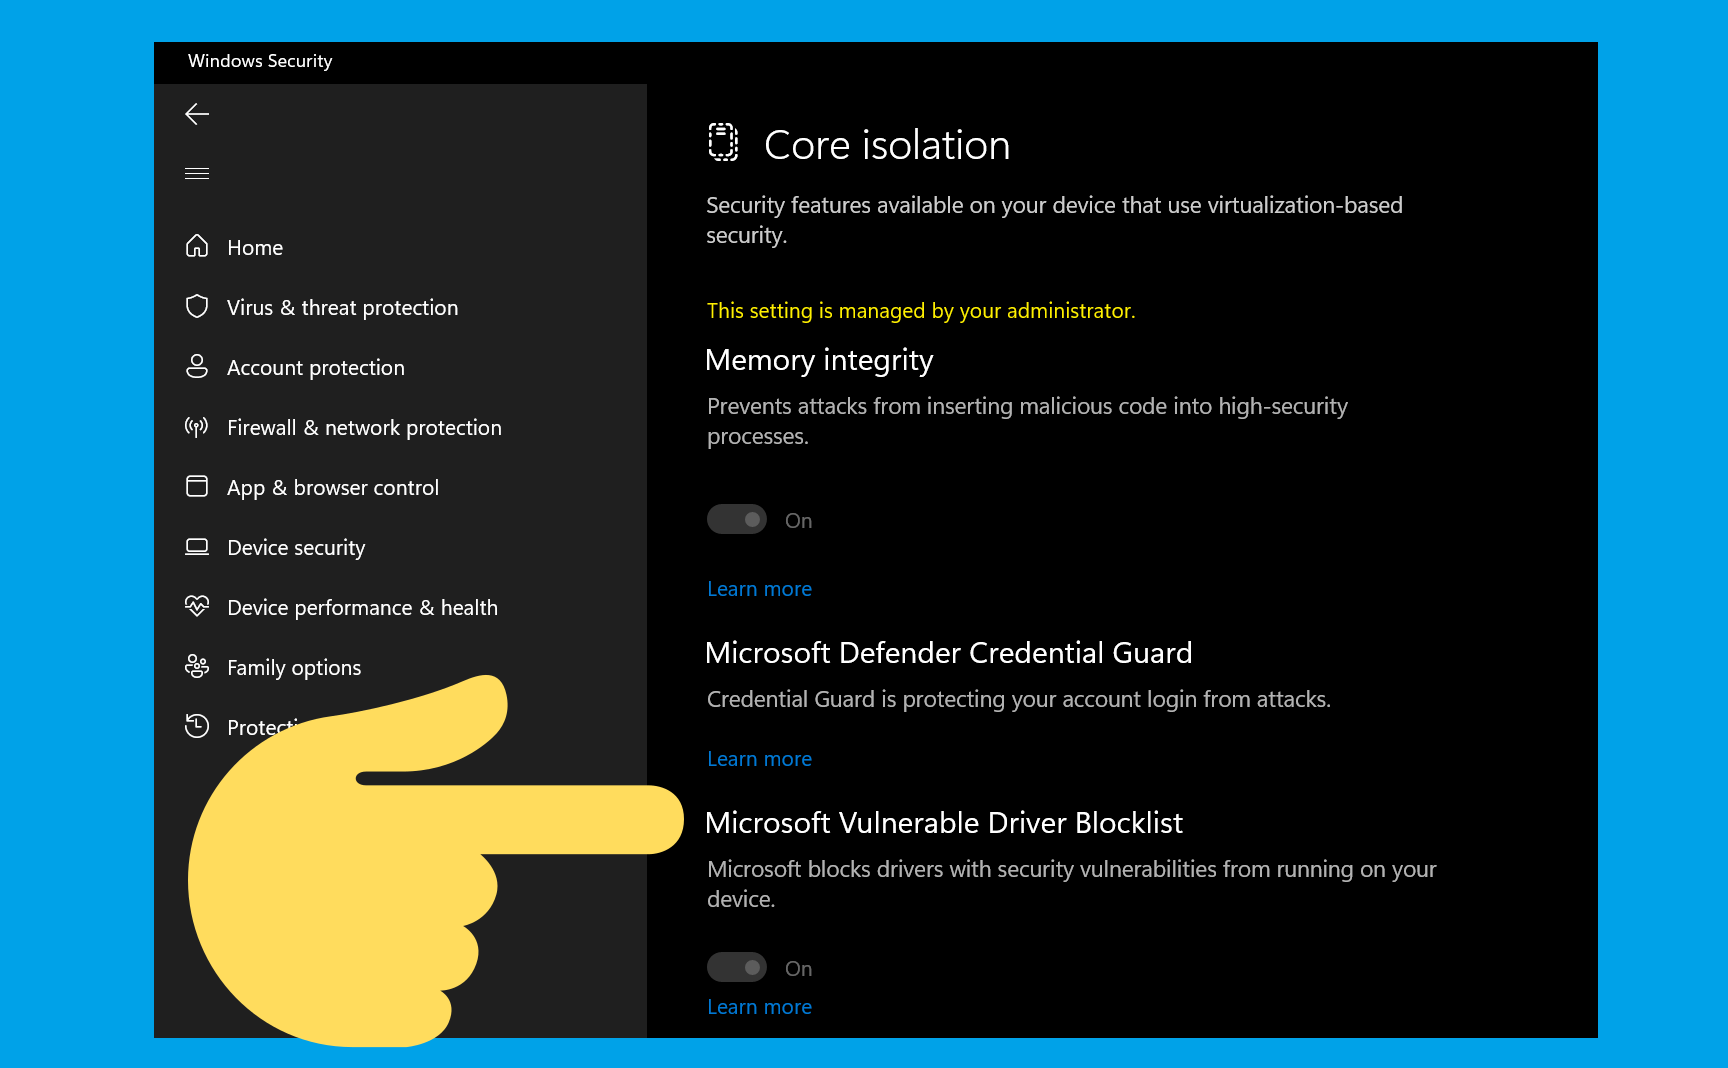
Task: Open the hamburger navigation menu
Action: pyautogui.click(x=197, y=174)
